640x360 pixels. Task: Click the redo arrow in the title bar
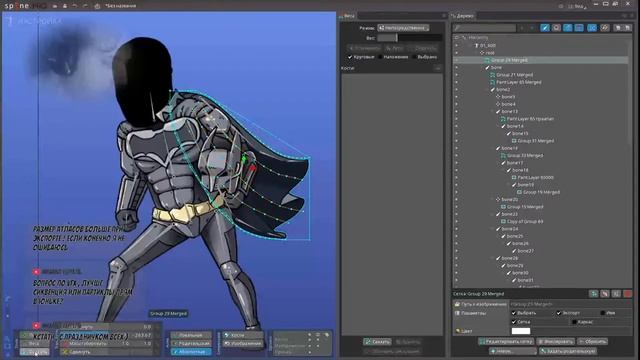click(x=85, y=6)
